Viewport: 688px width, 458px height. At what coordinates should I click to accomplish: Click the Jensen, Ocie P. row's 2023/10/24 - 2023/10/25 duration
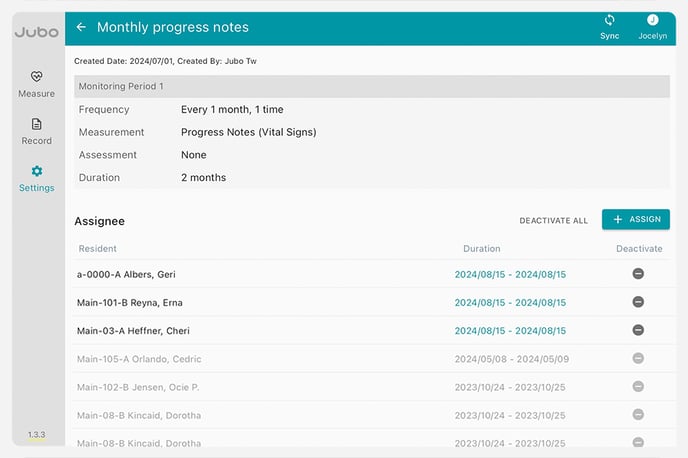[x=510, y=387]
